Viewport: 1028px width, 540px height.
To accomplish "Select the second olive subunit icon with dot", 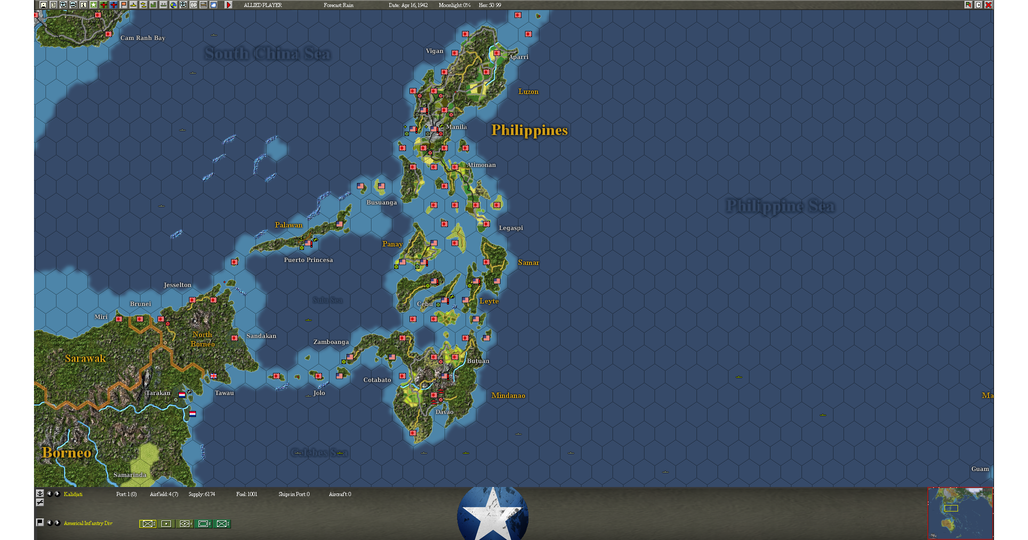I will (x=166, y=524).
